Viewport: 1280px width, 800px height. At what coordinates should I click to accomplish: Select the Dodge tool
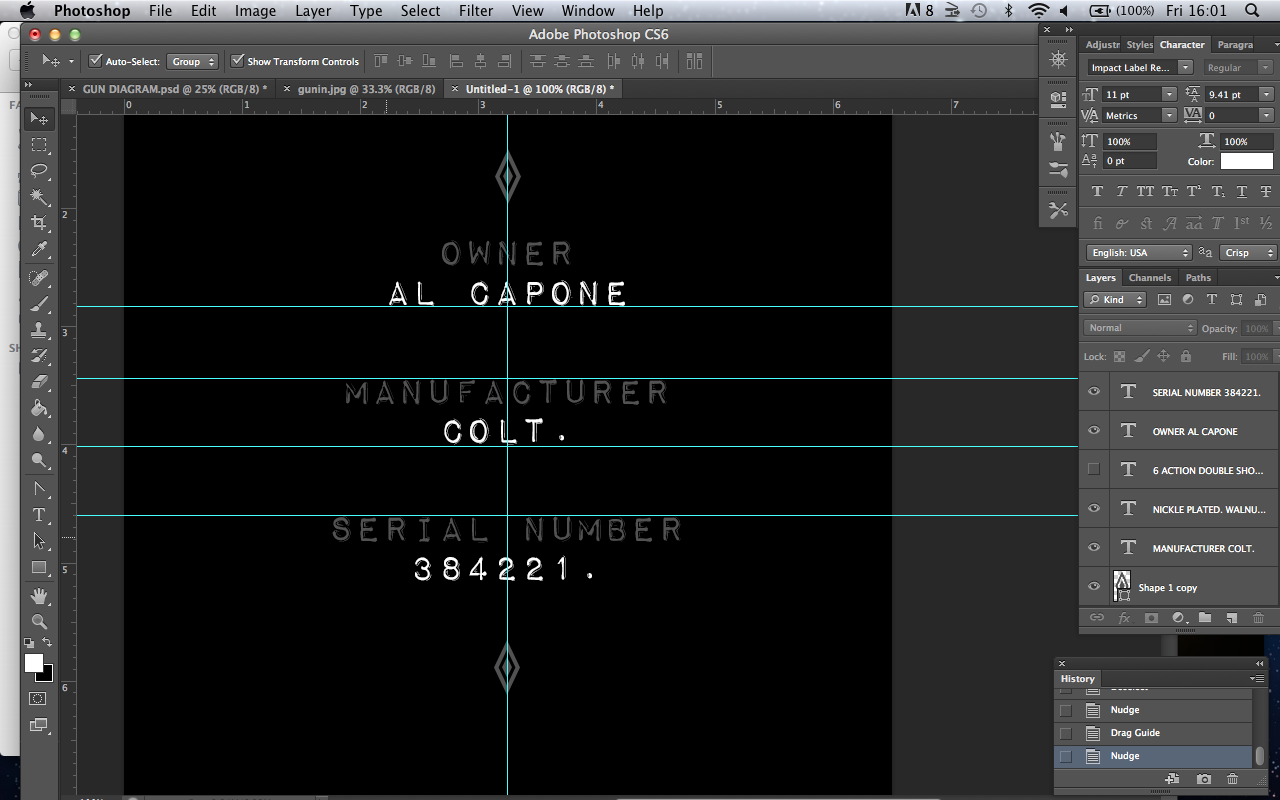coord(39,460)
